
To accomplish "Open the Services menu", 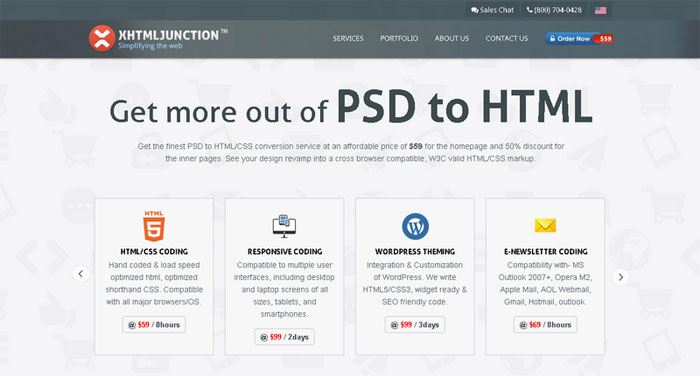I will click(x=348, y=38).
